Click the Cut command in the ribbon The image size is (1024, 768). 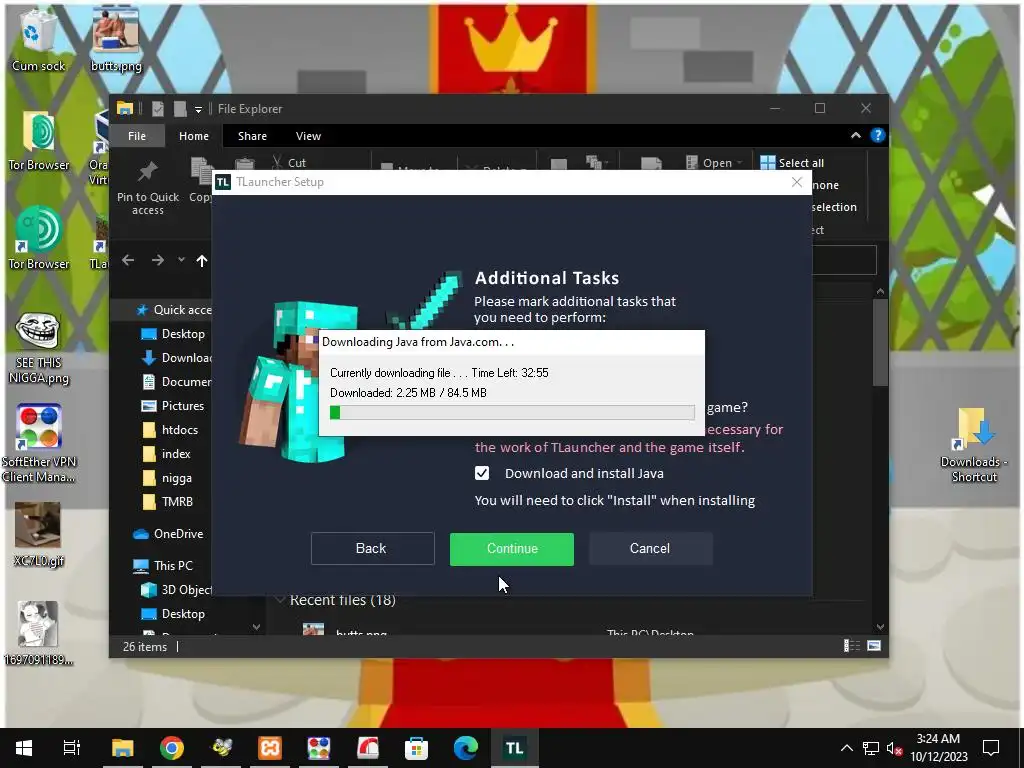coord(289,163)
